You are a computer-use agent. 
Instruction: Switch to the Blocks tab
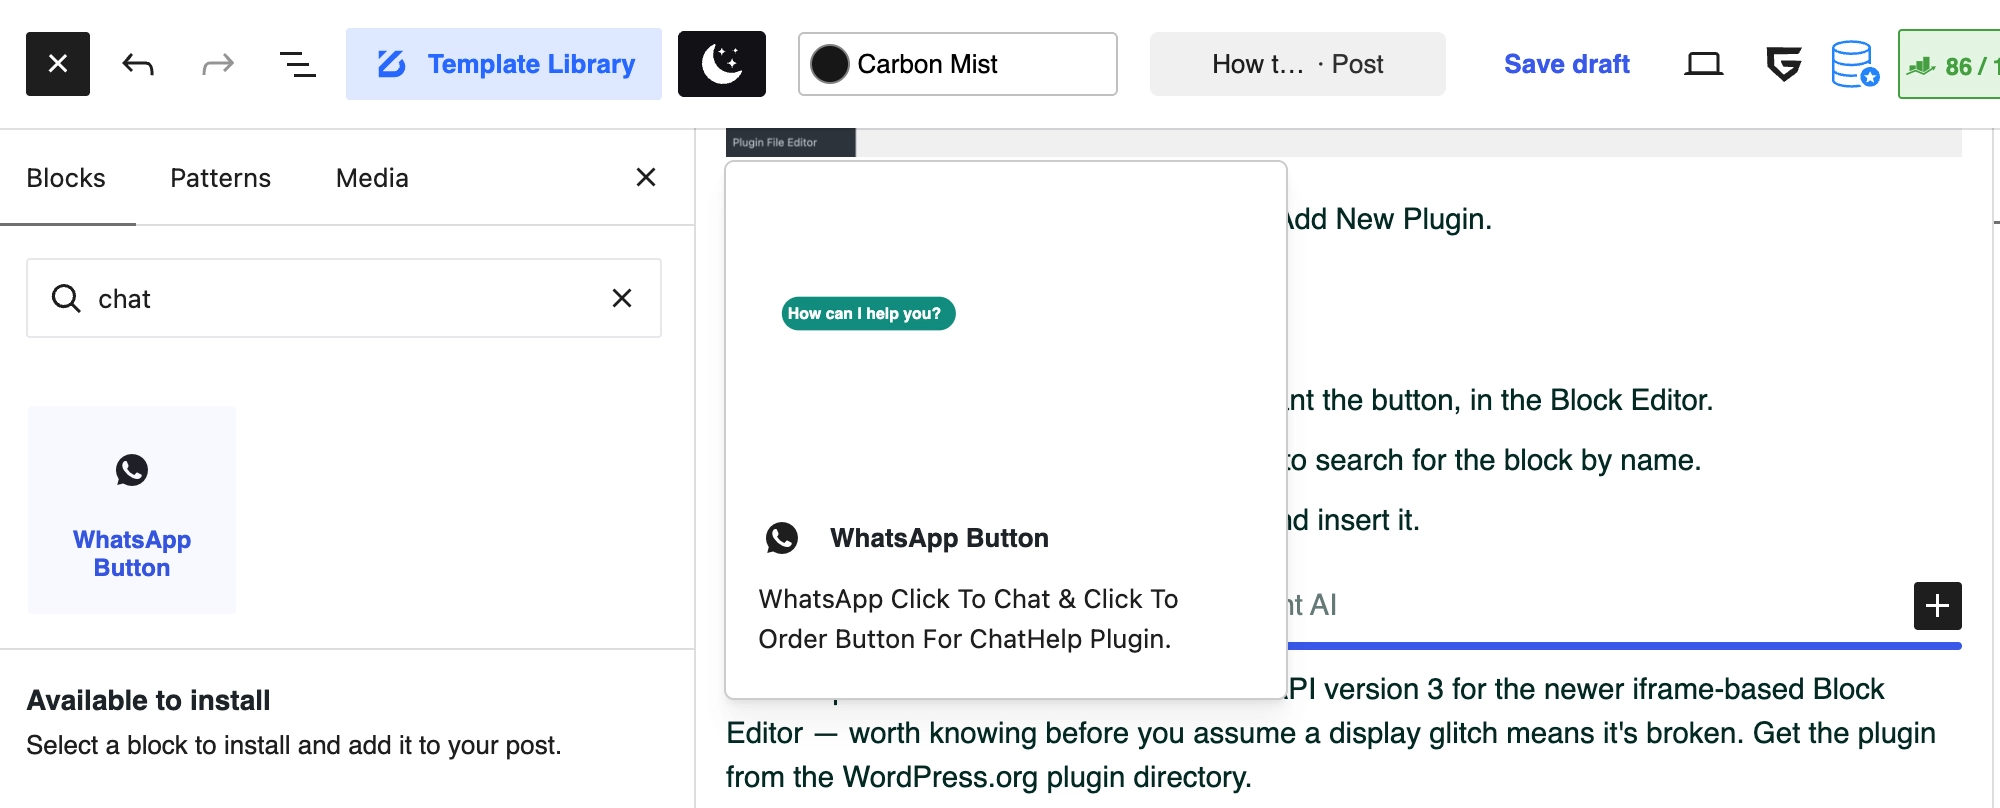point(66,178)
